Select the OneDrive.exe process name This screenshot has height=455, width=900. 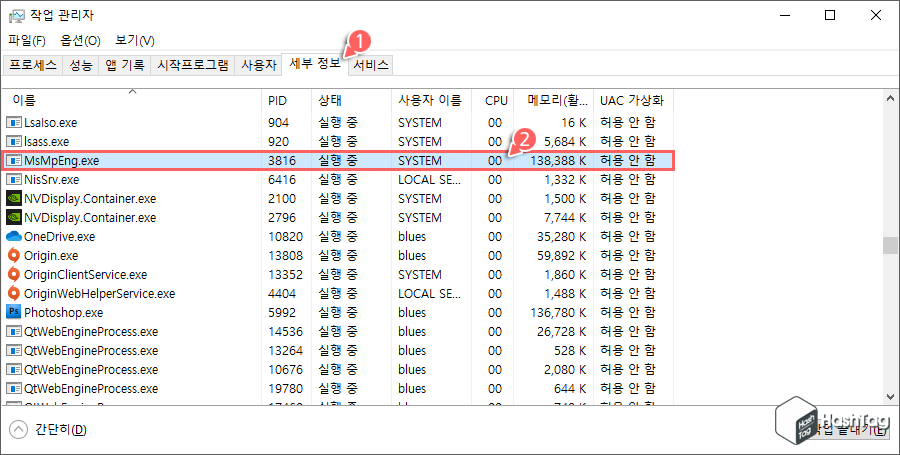tap(60, 236)
